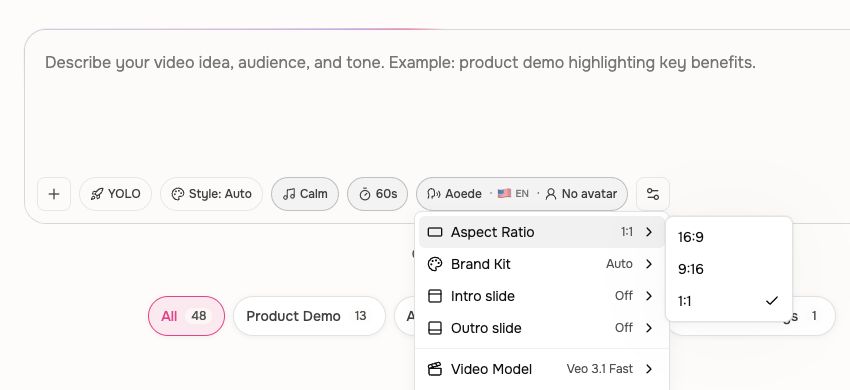
Task: Click the Off value of Intro slide
Action: pyautogui.click(x=623, y=296)
